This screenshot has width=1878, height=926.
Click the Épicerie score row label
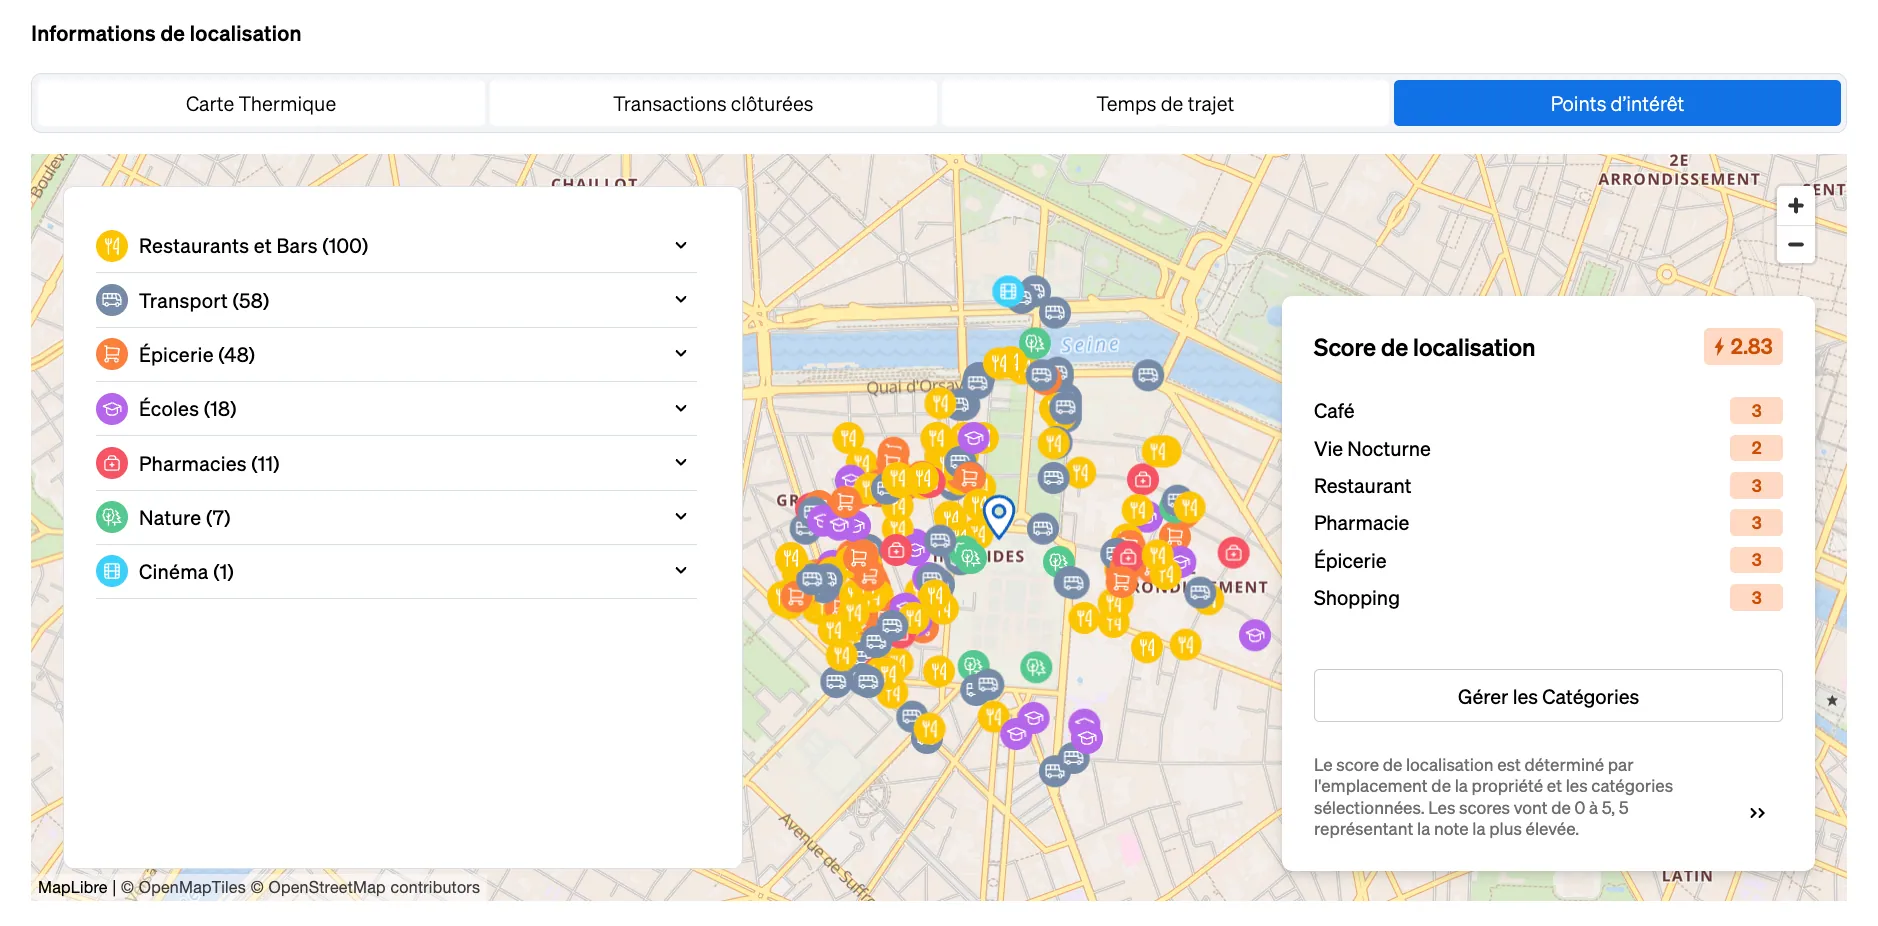click(x=1350, y=561)
